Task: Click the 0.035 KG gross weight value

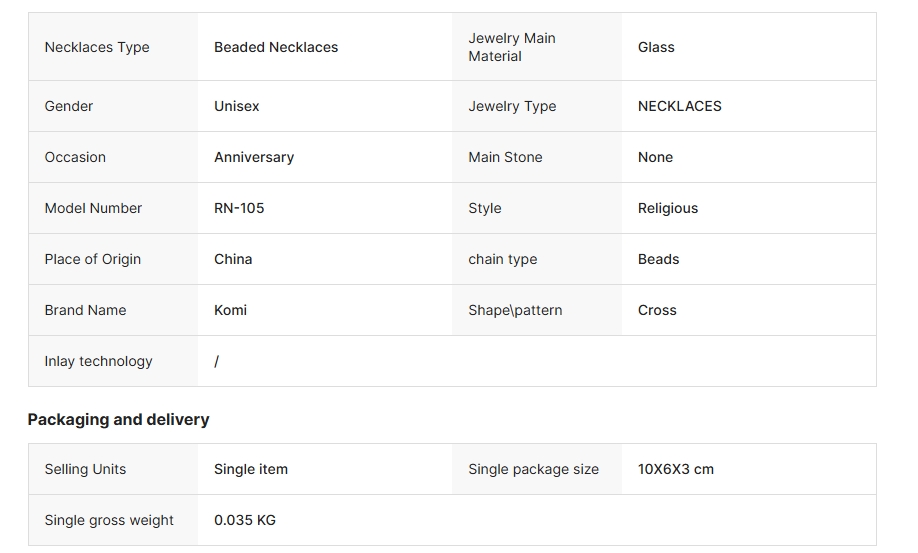Action: click(x=245, y=520)
